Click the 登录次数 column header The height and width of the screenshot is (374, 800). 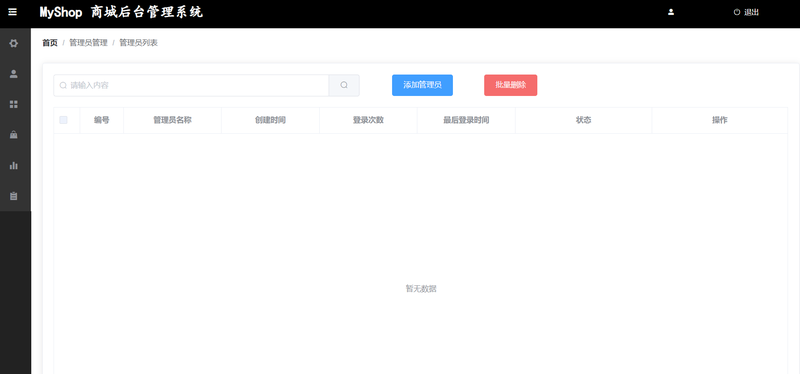[368, 120]
